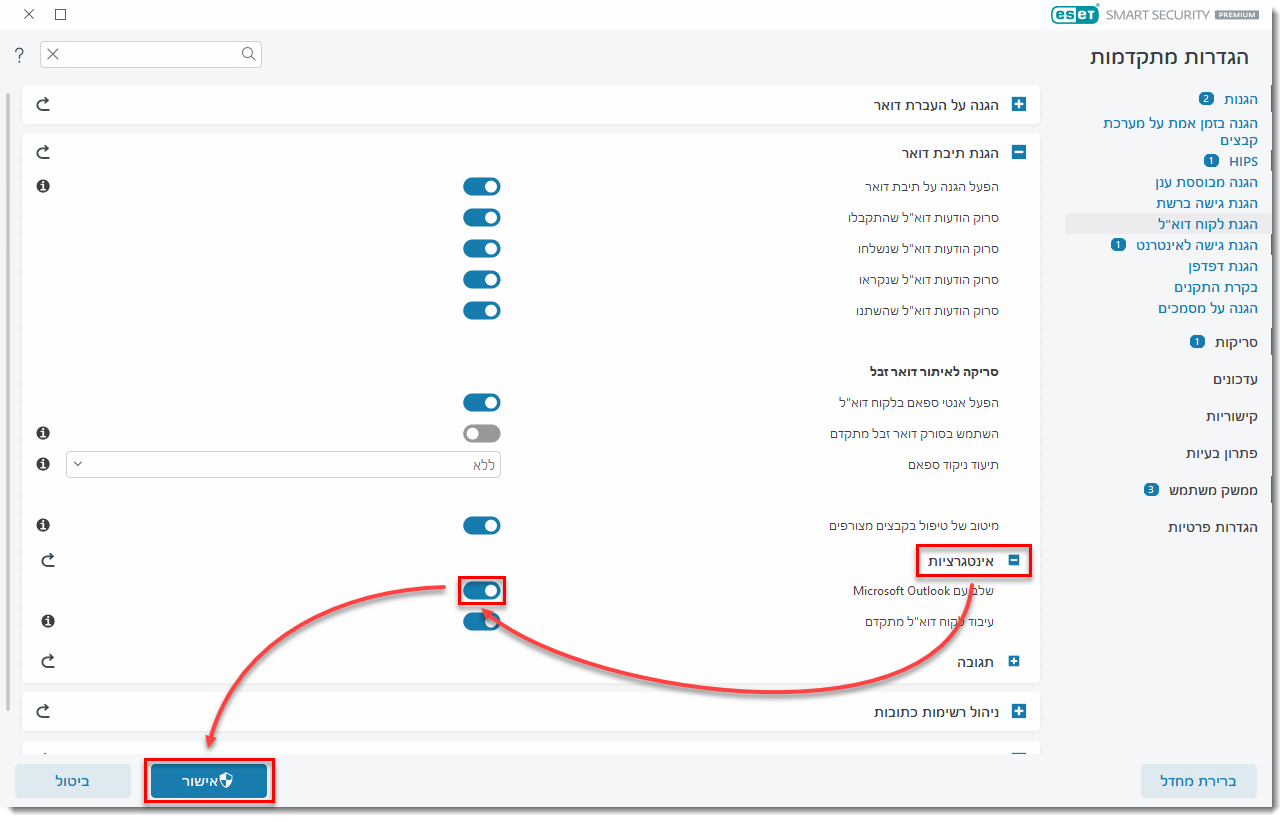Click the הגדרות מתקדמות title text
The width and height of the screenshot is (1287, 822).
click(x=1169, y=57)
